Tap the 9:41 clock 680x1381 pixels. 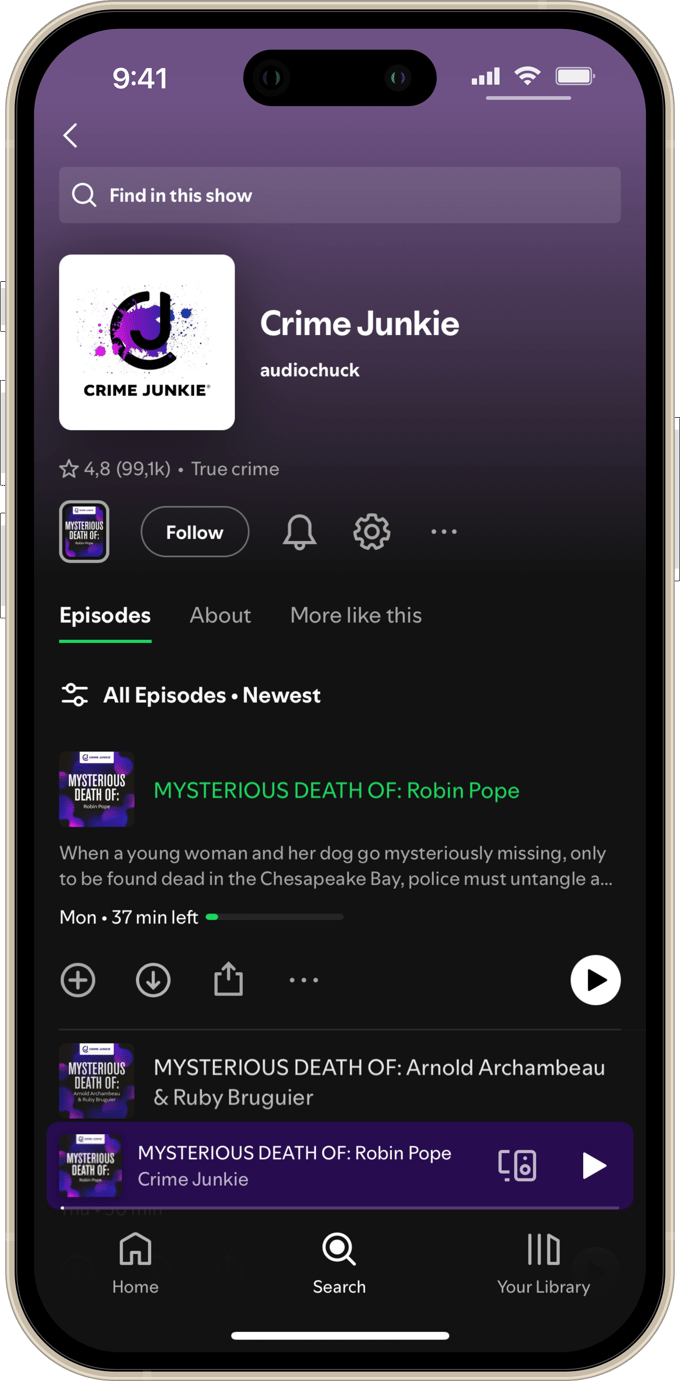pyautogui.click(x=140, y=78)
